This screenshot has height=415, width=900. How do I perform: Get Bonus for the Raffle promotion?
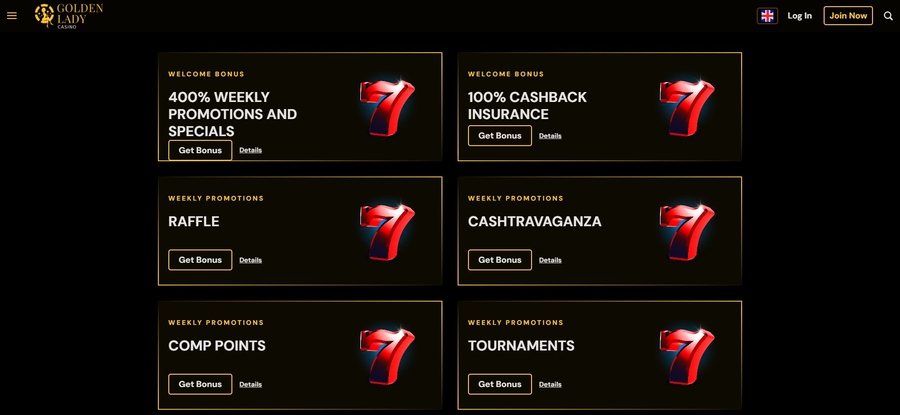200,260
